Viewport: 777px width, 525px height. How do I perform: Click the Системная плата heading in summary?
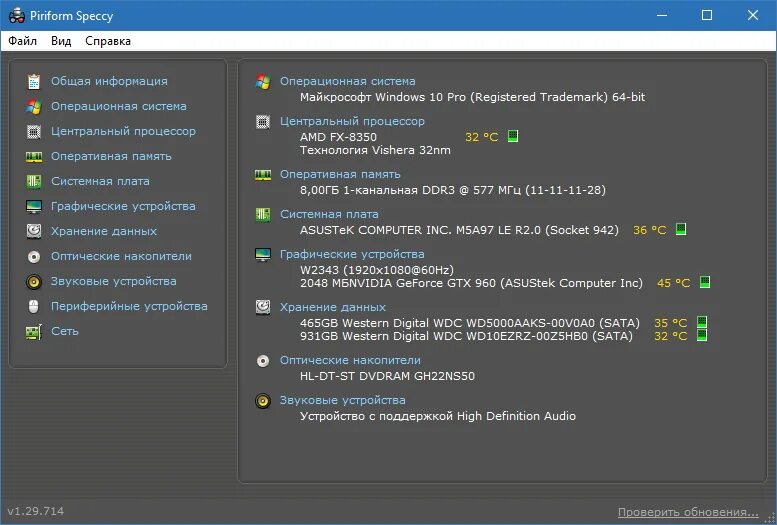pyautogui.click(x=329, y=214)
